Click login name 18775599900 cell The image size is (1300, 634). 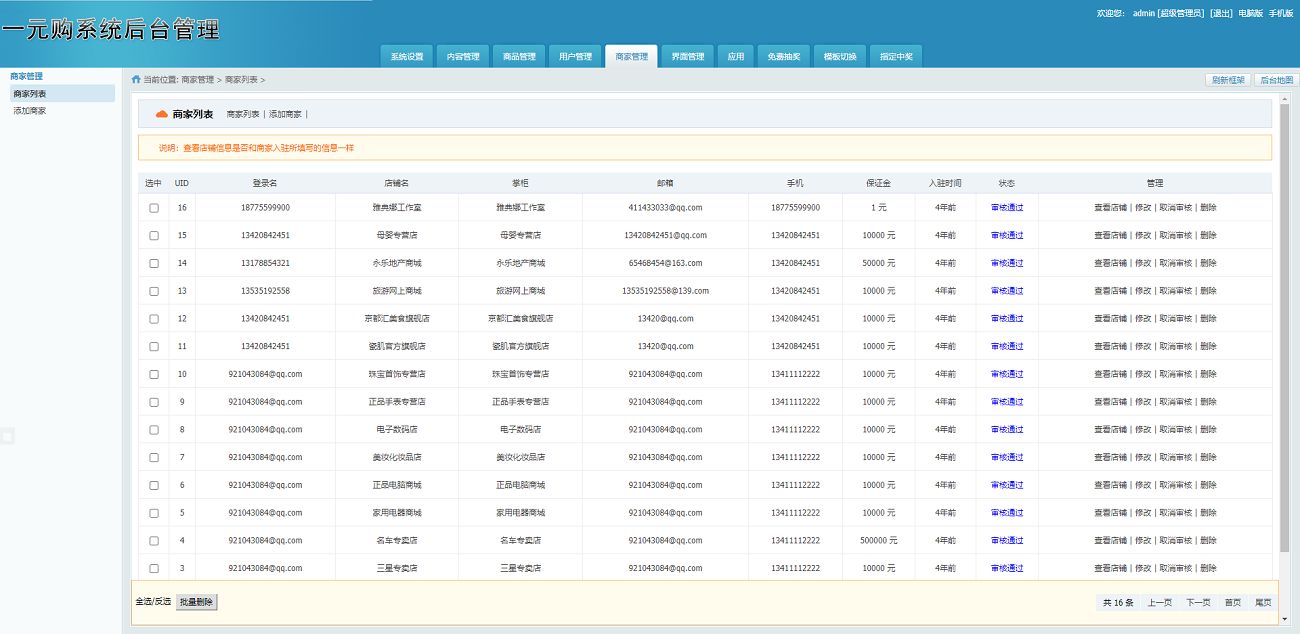click(x=265, y=208)
